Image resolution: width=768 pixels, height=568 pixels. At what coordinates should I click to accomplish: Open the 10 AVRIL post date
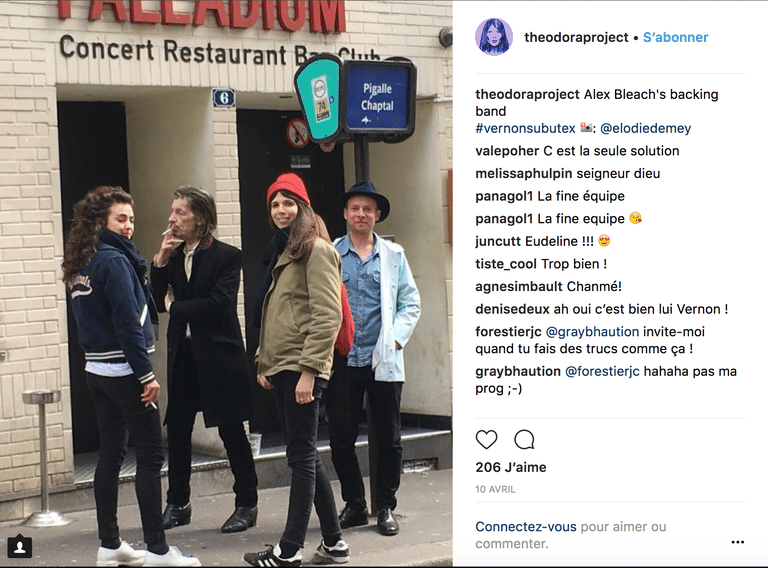coord(495,489)
